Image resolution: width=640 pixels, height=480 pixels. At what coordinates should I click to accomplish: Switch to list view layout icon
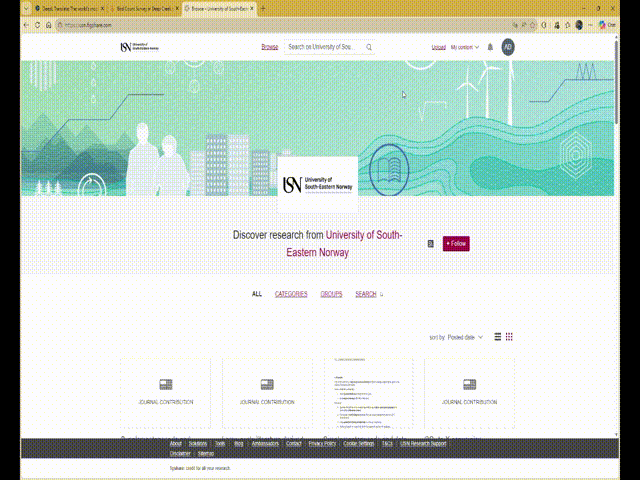498,337
